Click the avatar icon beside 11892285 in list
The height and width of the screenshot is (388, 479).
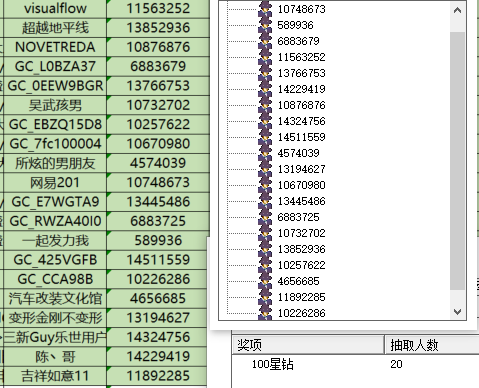point(265,297)
